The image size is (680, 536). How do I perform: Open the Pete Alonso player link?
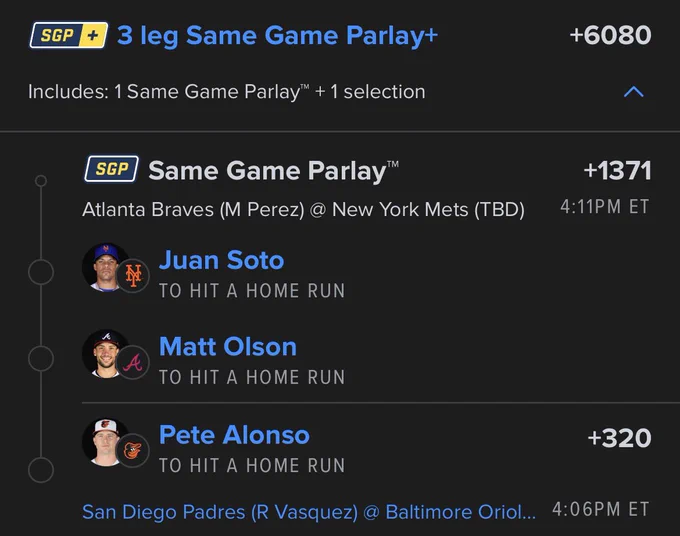click(235, 435)
